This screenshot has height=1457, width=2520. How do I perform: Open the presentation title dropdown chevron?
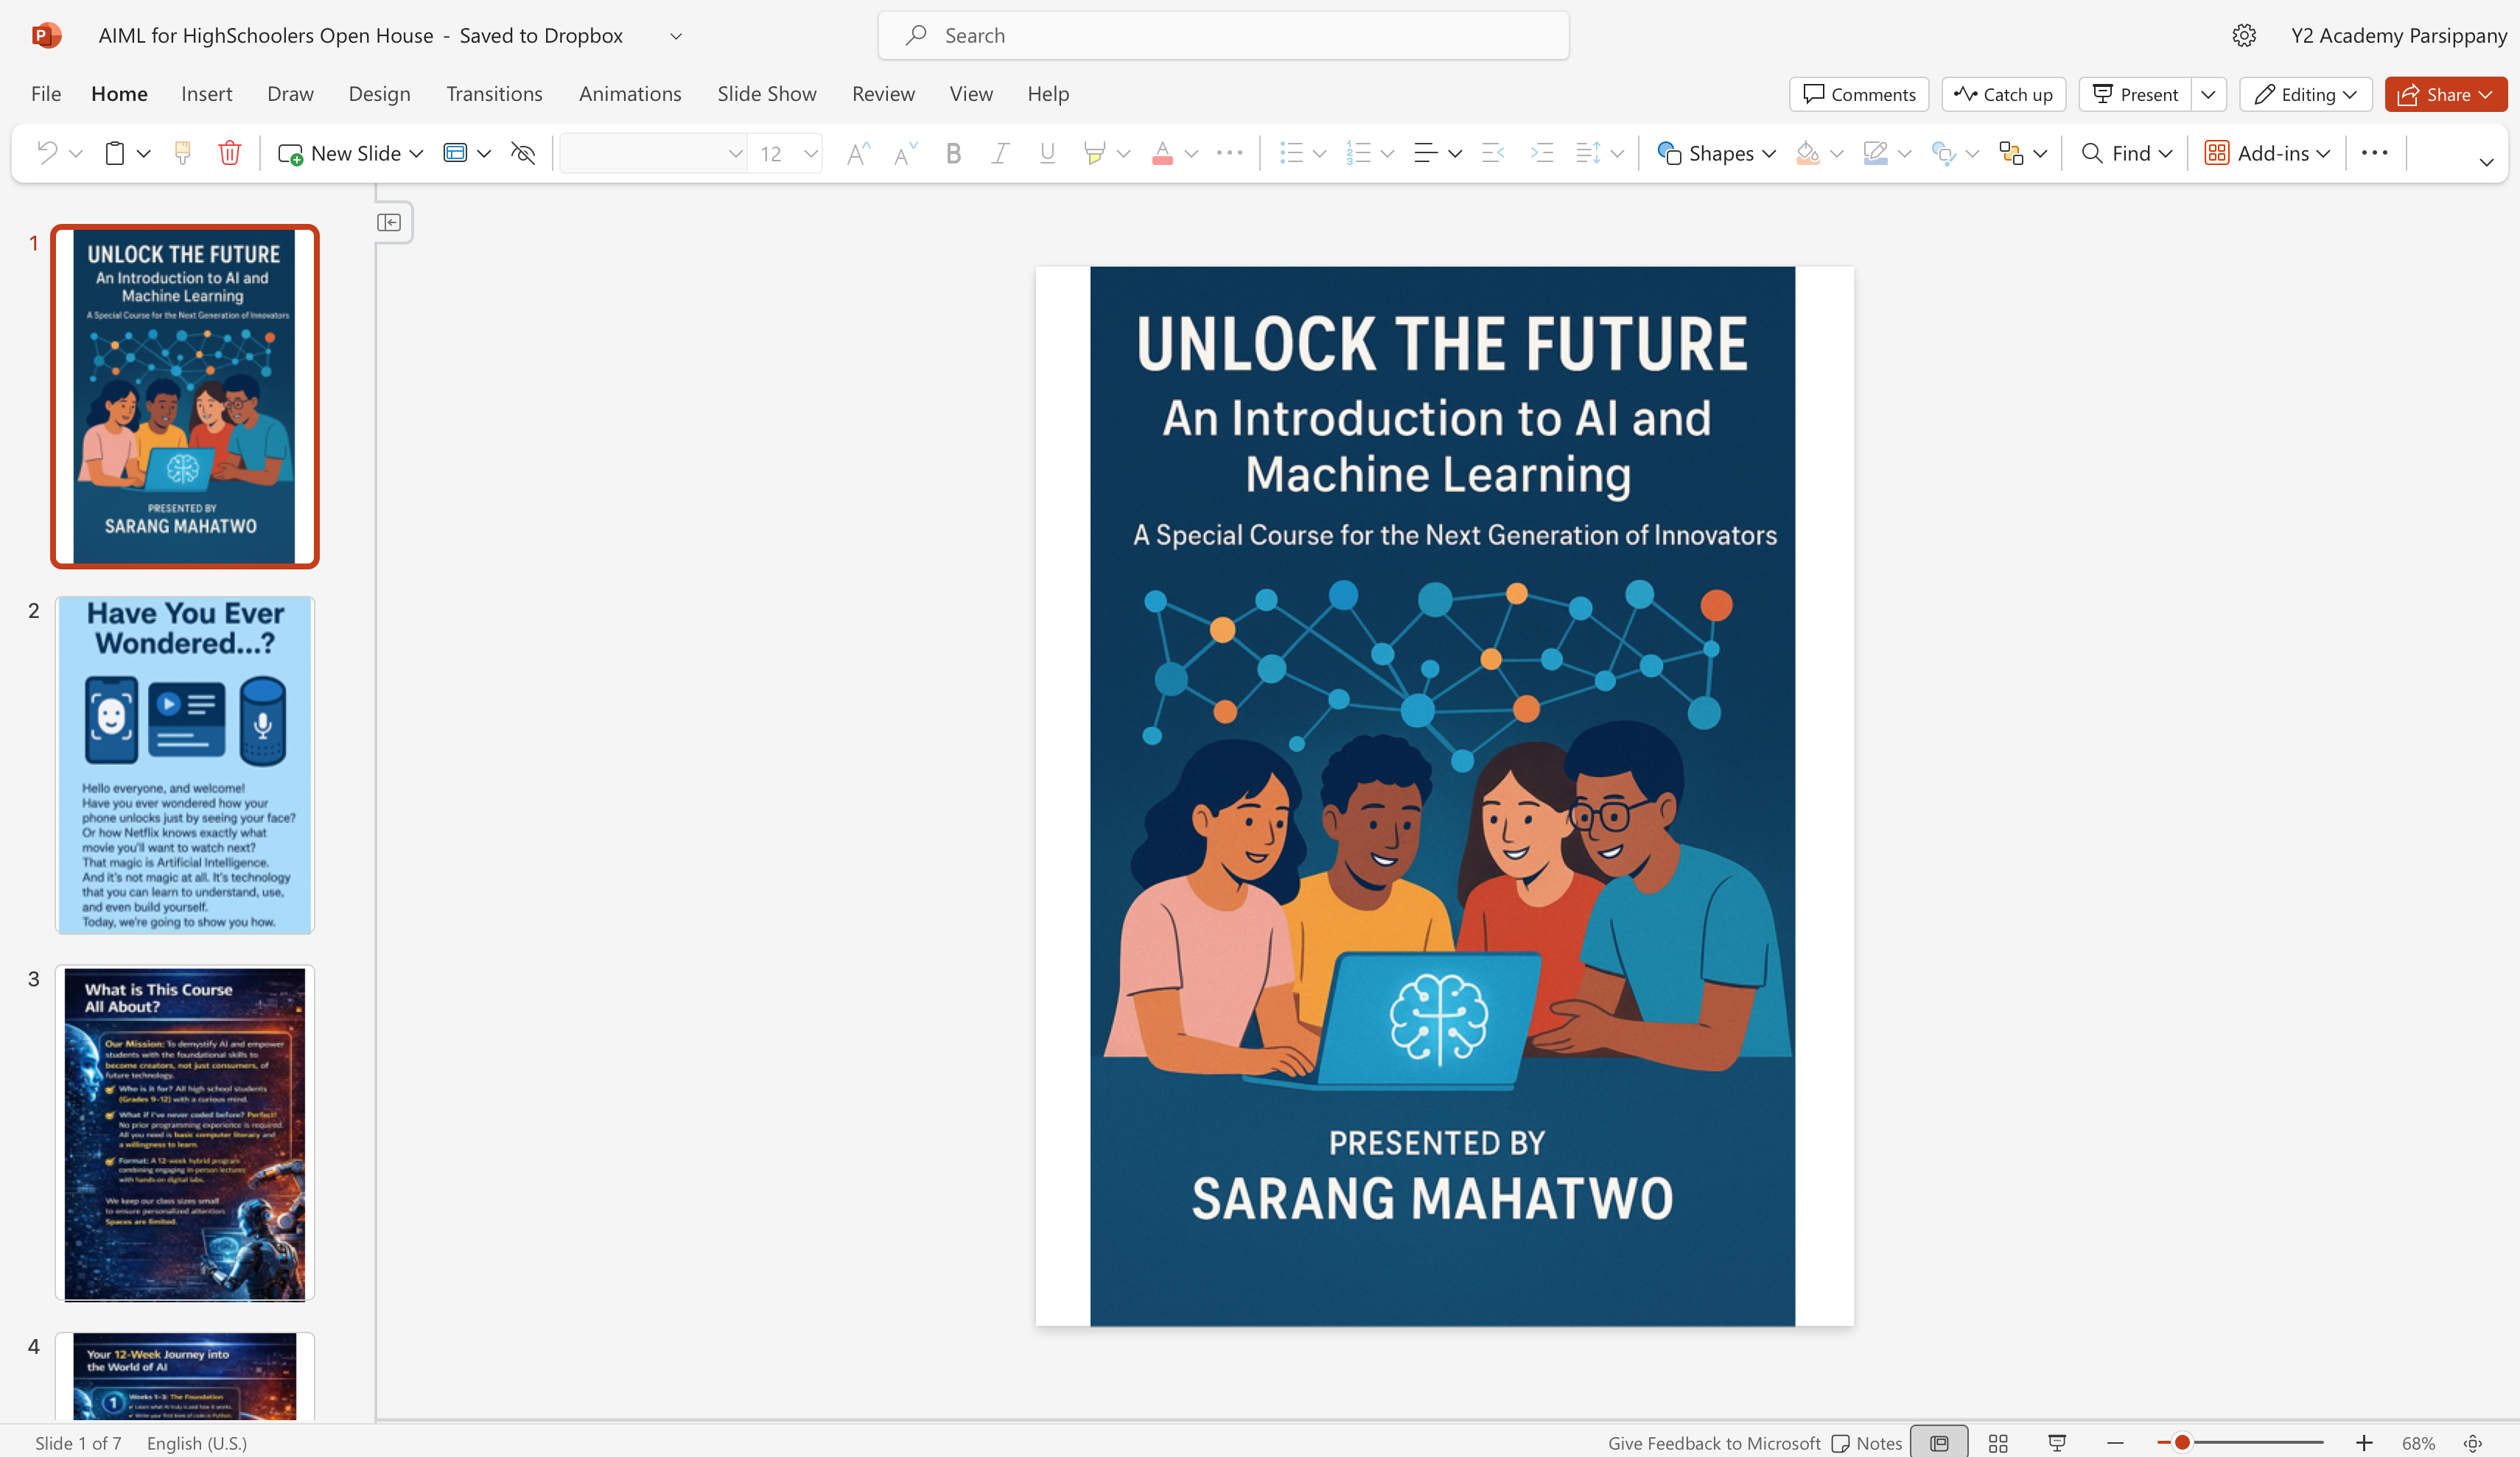pos(676,35)
